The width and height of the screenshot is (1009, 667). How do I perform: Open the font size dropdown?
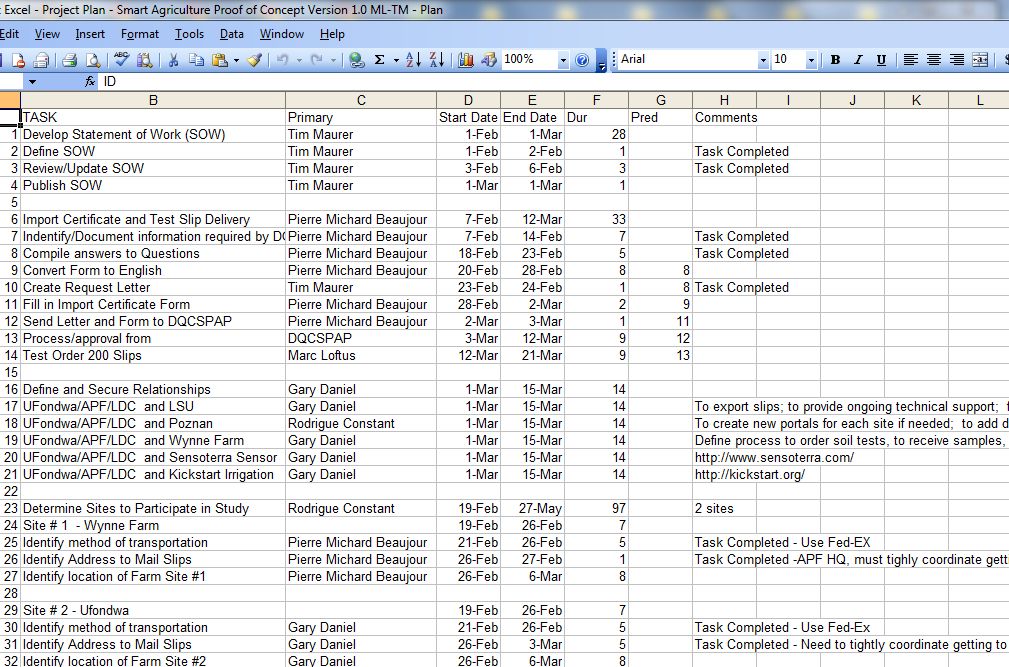811,60
